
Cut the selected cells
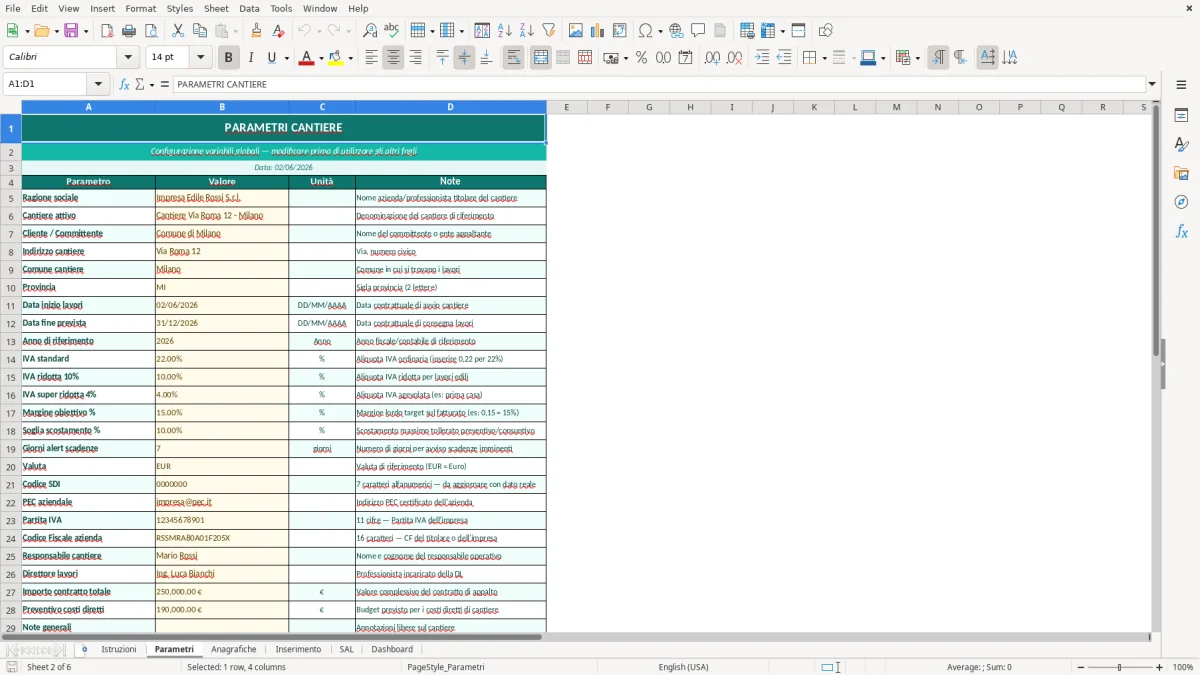point(178,31)
